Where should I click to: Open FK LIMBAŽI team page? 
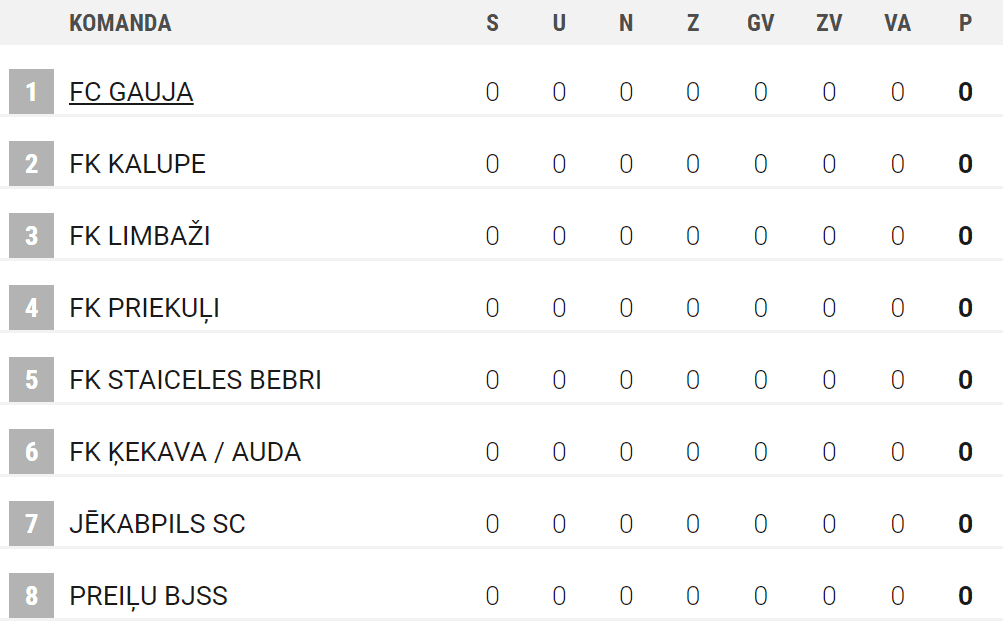tap(139, 236)
